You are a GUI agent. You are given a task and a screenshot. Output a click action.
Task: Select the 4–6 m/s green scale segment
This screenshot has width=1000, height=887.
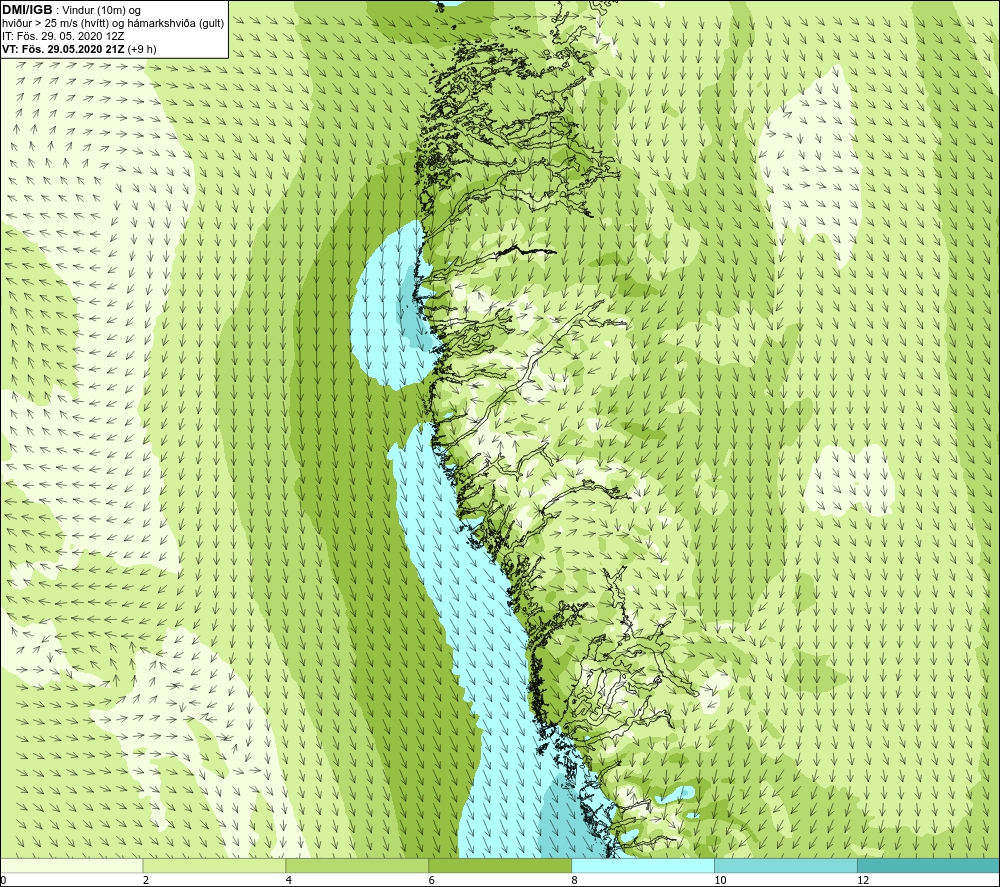tap(357, 865)
